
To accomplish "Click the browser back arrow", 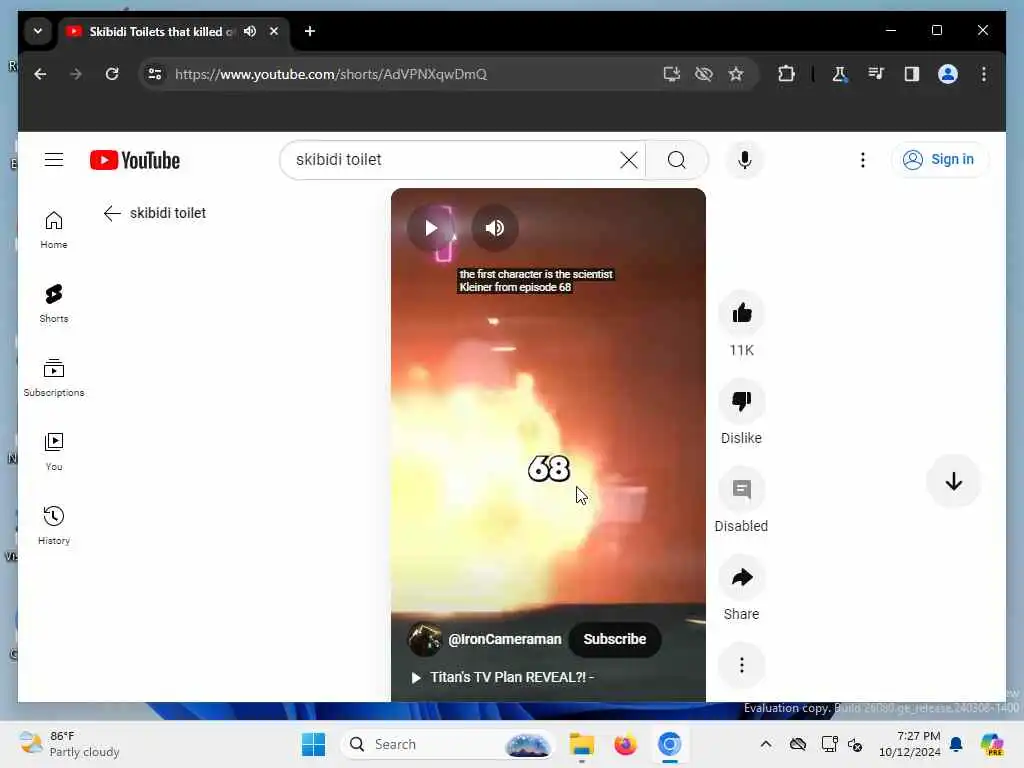I will [x=40, y=74].
